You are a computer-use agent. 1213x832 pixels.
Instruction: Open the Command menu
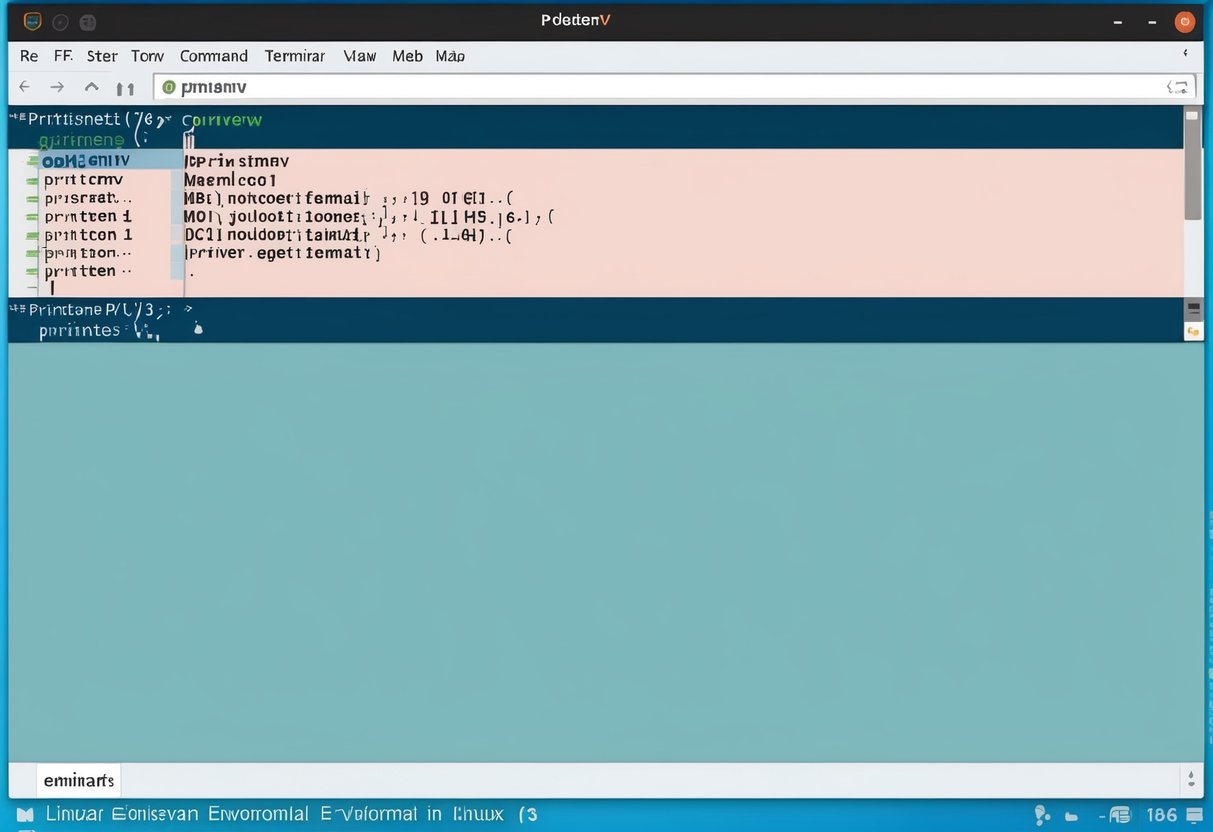click(x=213, y=56)
